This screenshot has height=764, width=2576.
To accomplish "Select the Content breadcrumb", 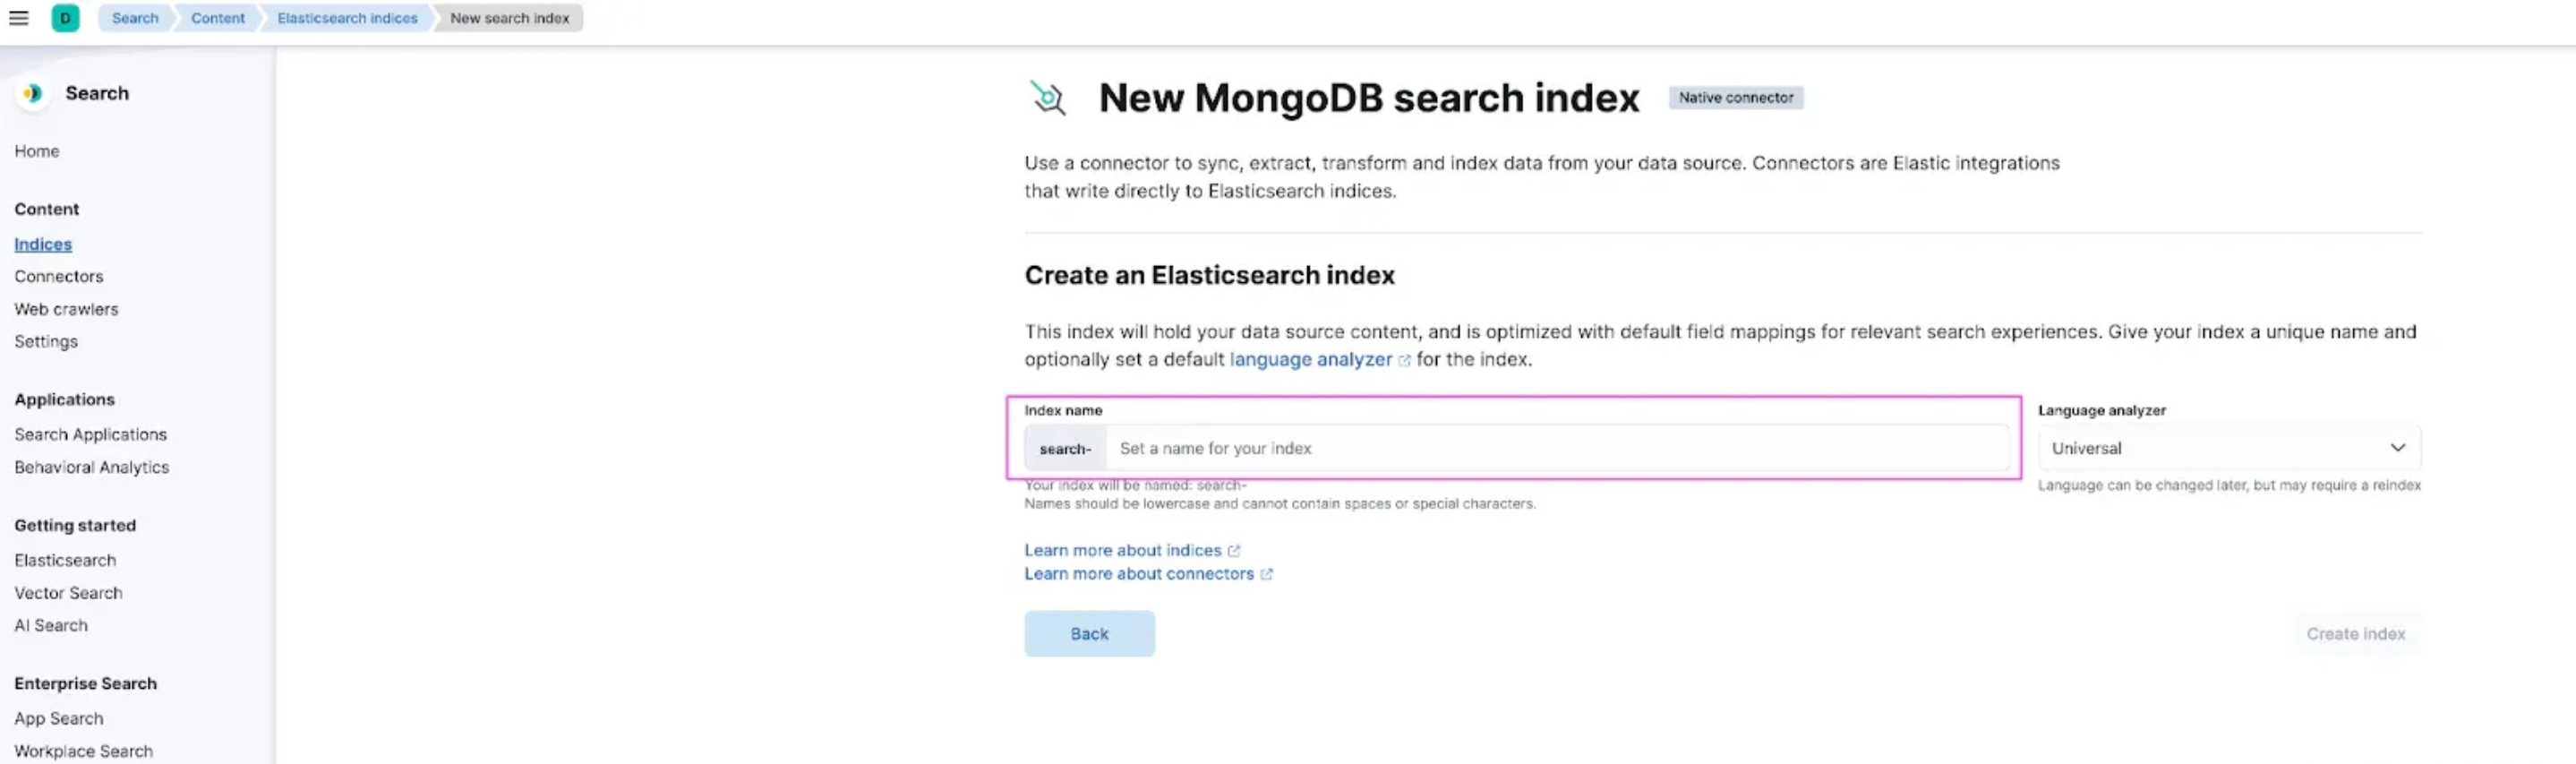I will pos(217,18).
